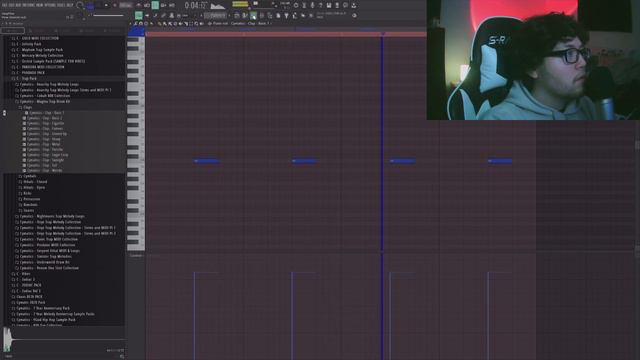640x360 pixels.
Task: Click the highlighted green tool in the piano roll toolbar
Action: tap(253, 16)
